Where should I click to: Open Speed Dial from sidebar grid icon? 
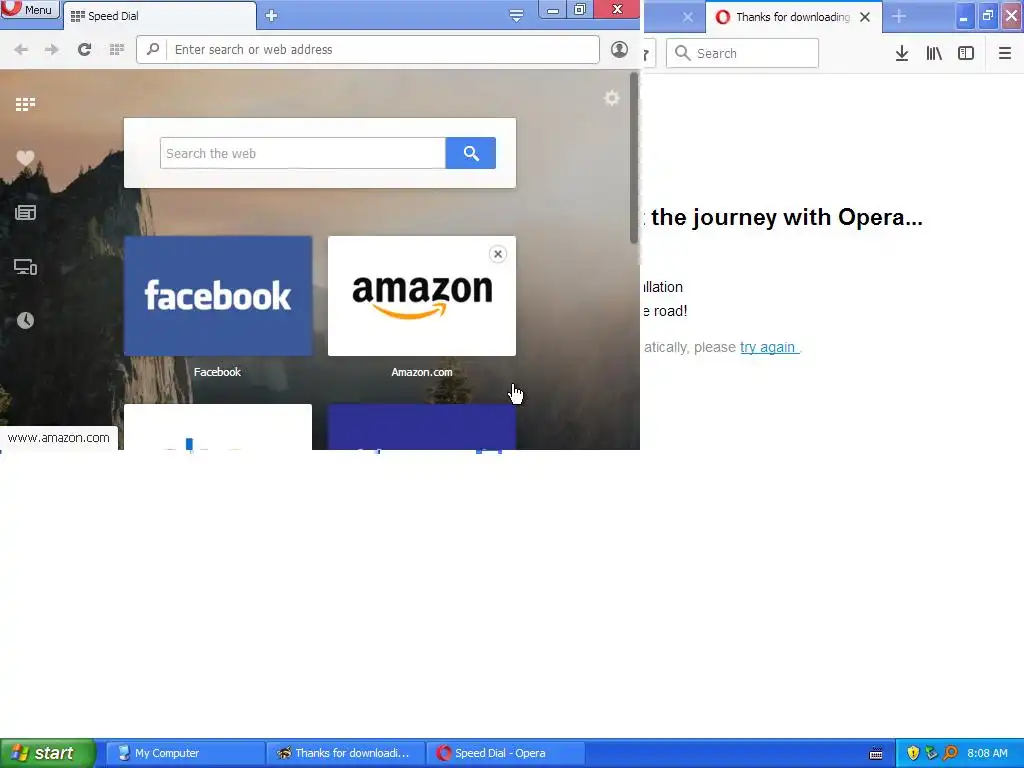click(x=25, y=104)
